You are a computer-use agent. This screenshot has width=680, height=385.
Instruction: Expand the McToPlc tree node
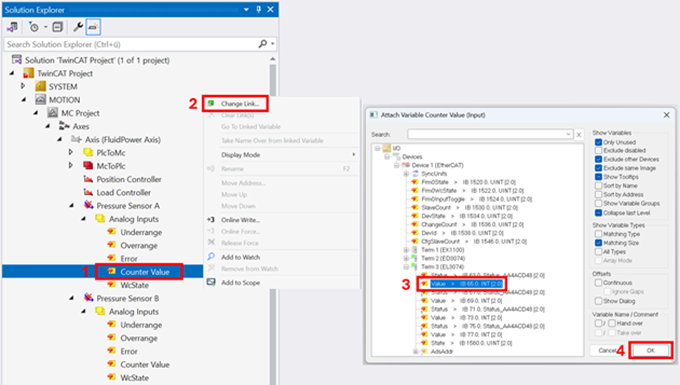(71, 166)
